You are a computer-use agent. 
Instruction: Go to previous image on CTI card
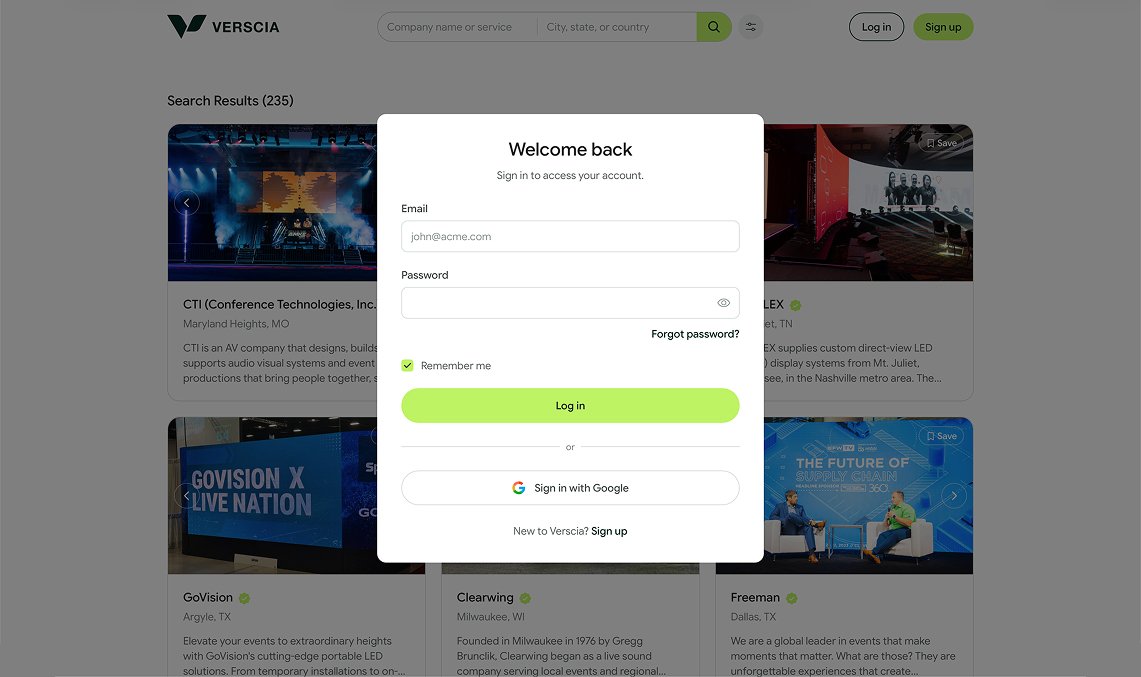pyautogui.click(x=186, y=202)
